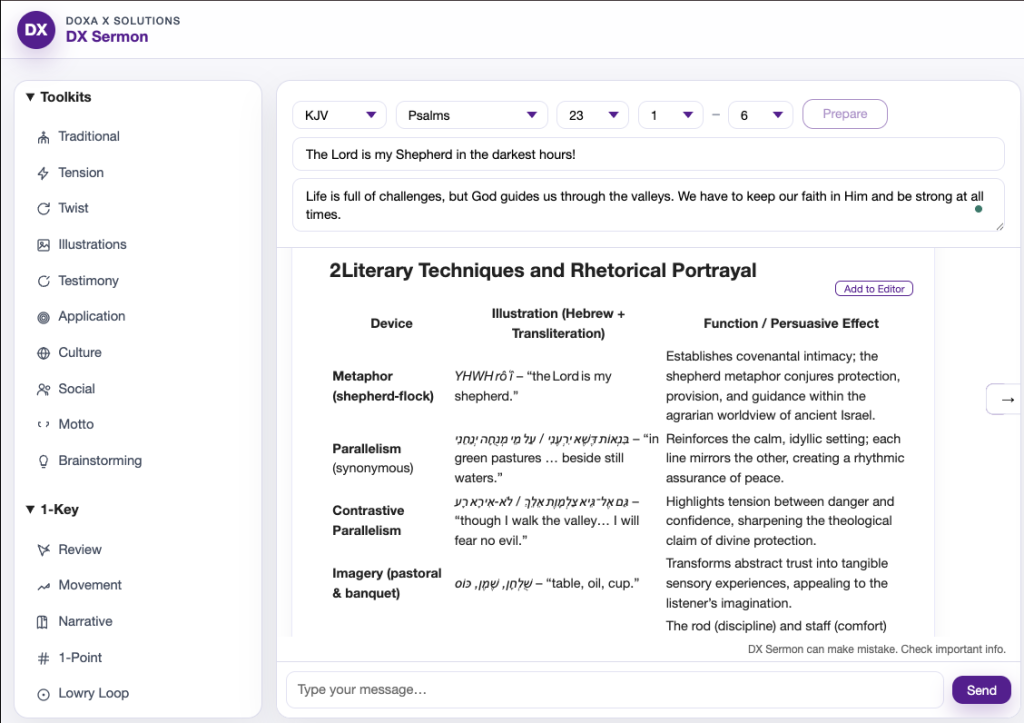Collapse the 1-Key section
Viewport: 1024px width, 723px height.
pyautogui.click(x=31, y=509)
